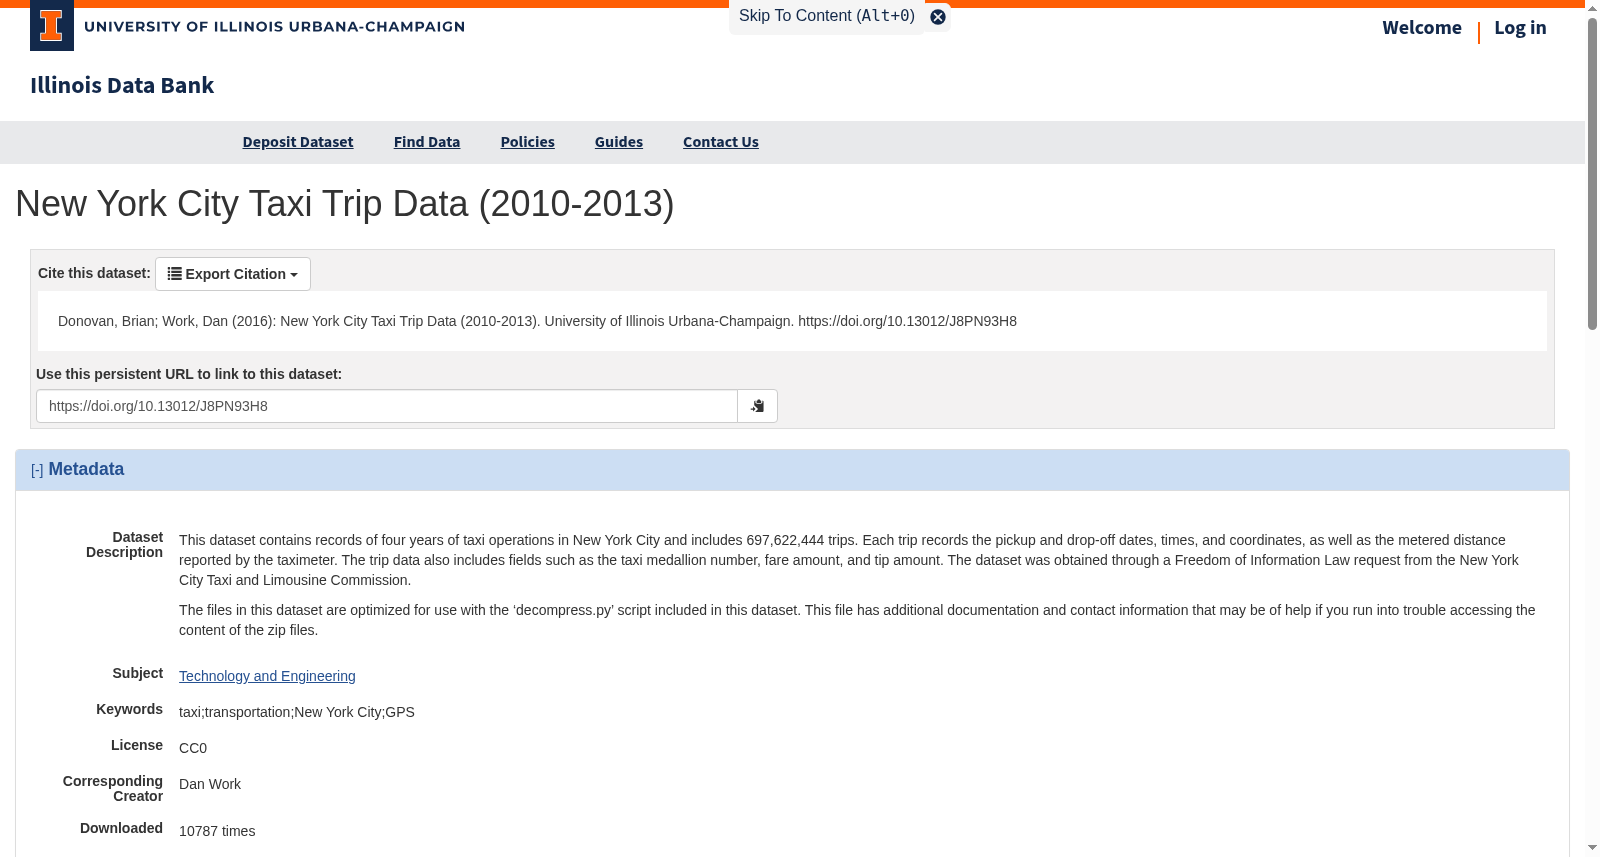Click into the persistent URL field

387,406
